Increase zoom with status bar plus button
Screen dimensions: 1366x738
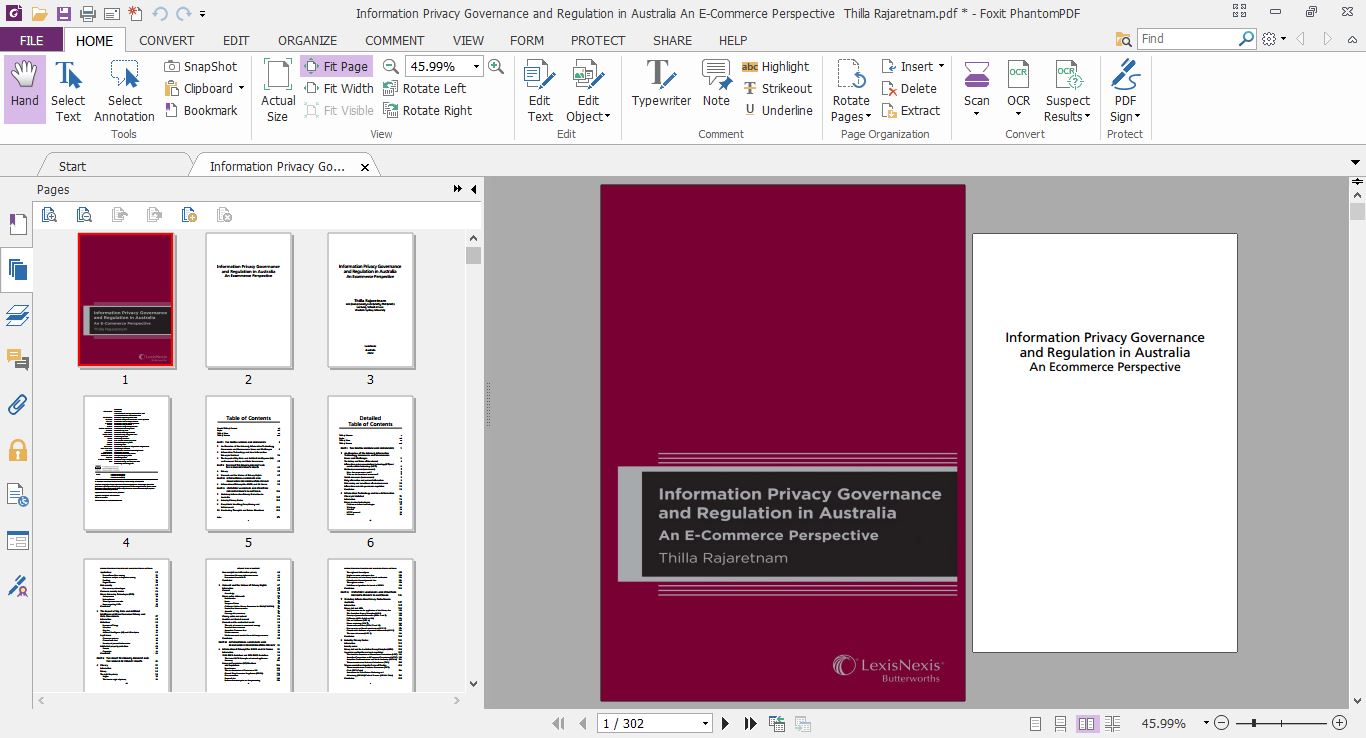(x=1339, y=723)
